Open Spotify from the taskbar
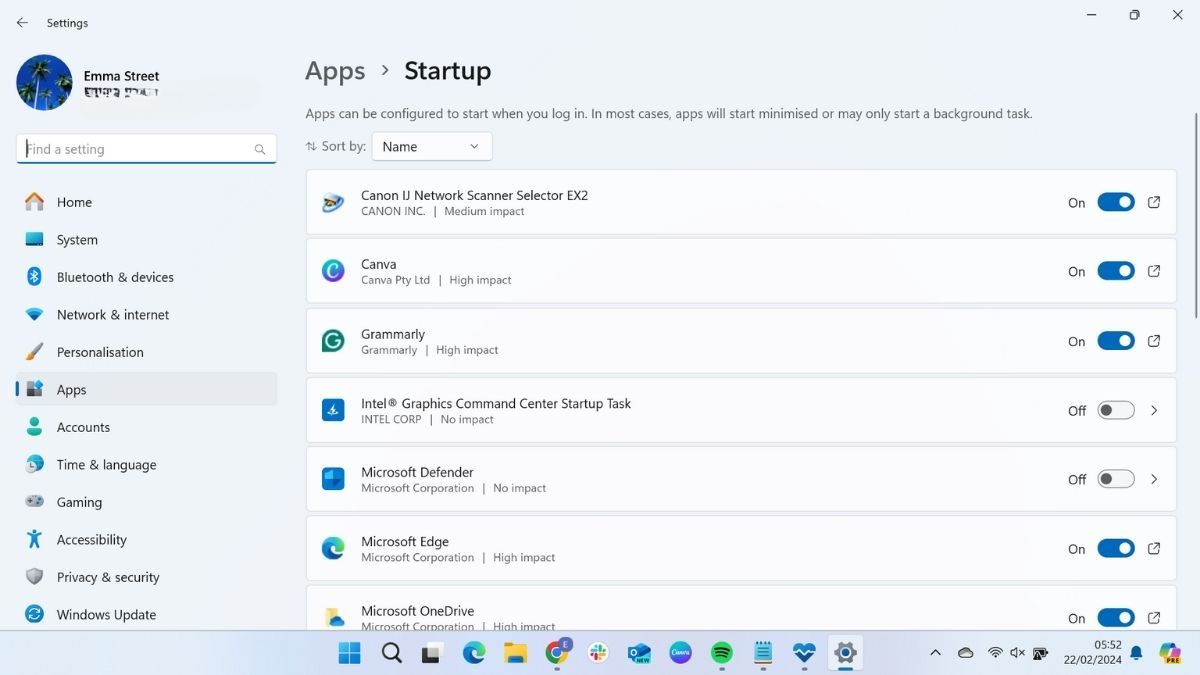1200x675 pixels. pyautogui.click(x=721, y=653)
